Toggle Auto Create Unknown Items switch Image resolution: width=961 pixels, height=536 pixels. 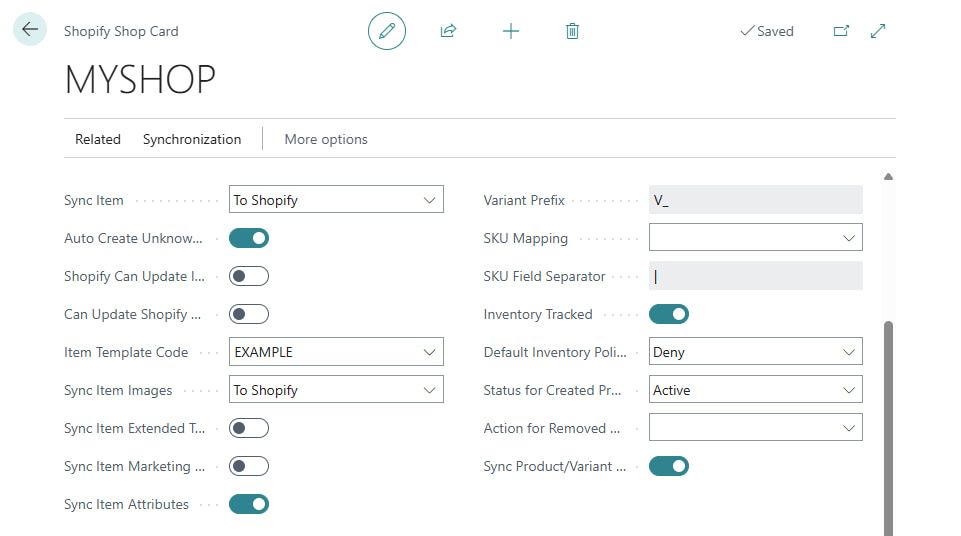[249, 238]
